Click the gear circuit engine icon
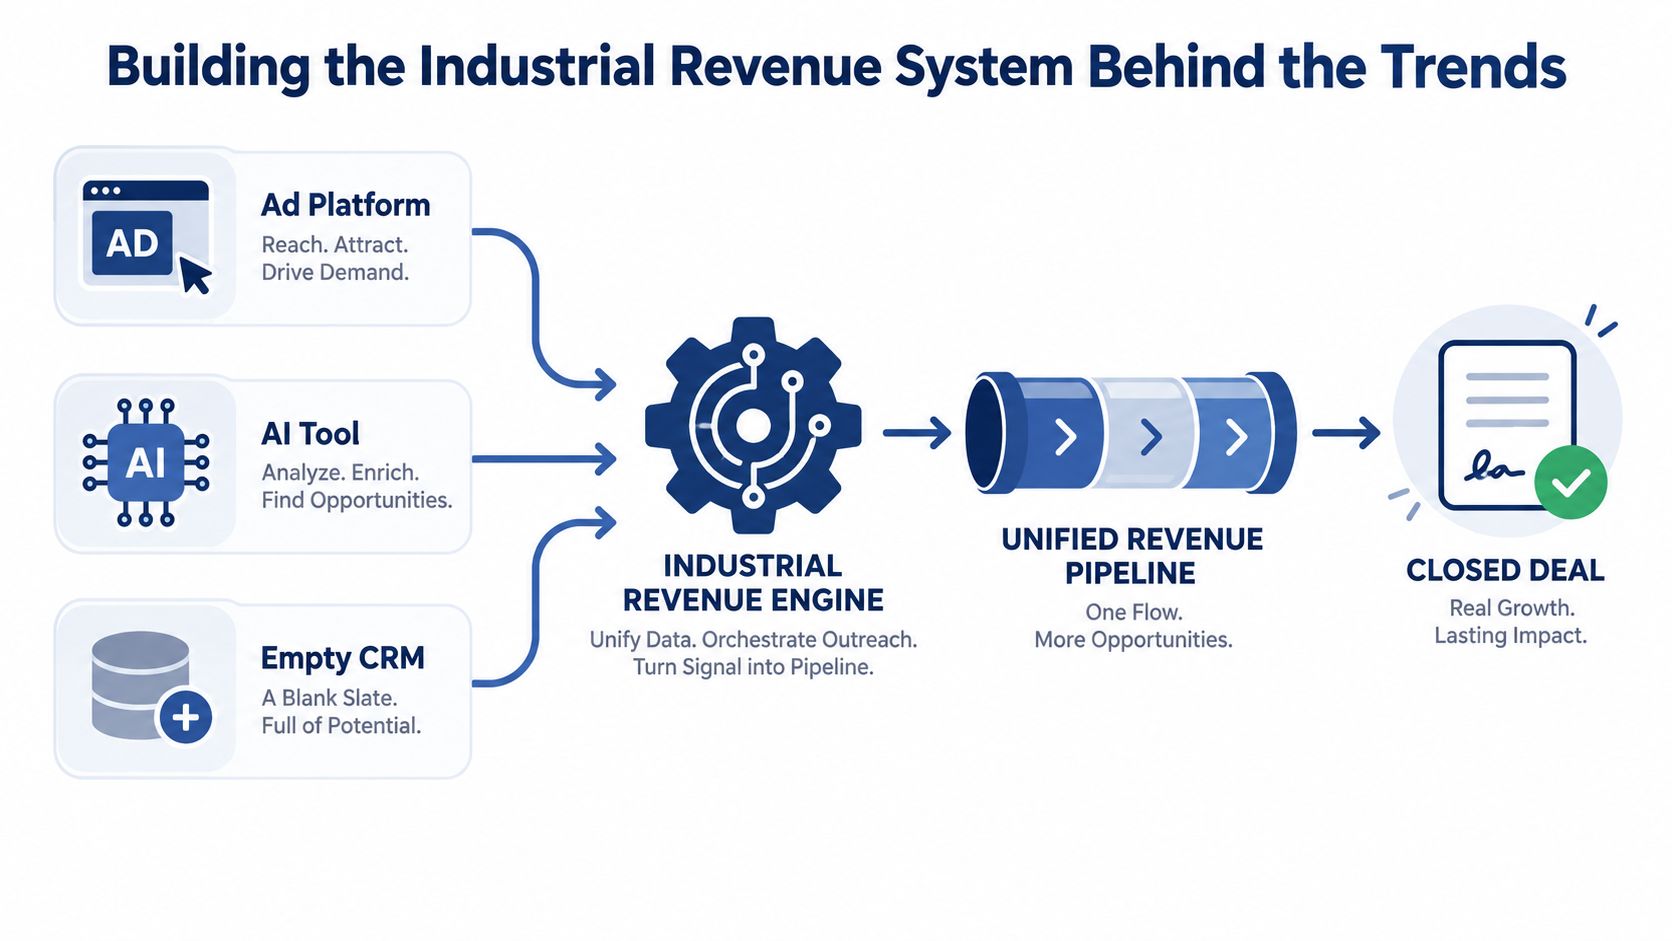The width and height of the screenshot is (1672, 941). 753,426
